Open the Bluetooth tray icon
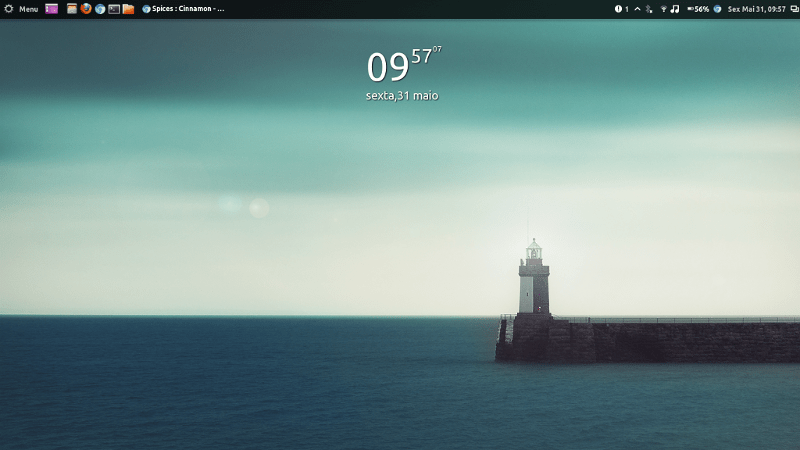Screen dimensions: 800x450 click(x=649, y=9)
